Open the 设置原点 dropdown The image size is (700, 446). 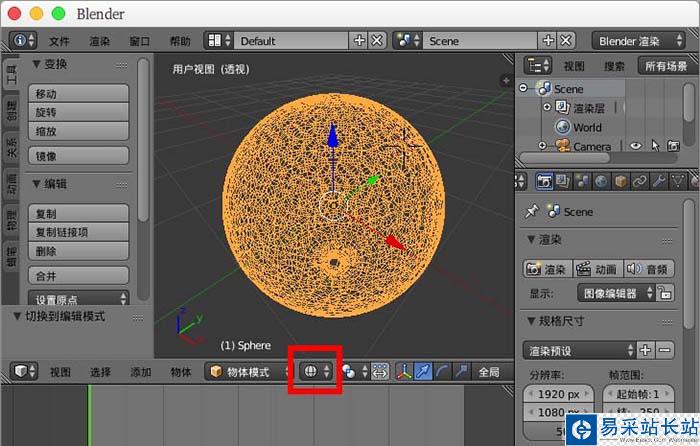(x=79, y=298)
